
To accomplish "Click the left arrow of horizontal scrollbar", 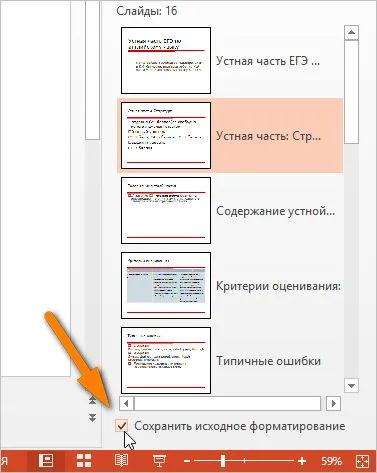I will point(126,404).
